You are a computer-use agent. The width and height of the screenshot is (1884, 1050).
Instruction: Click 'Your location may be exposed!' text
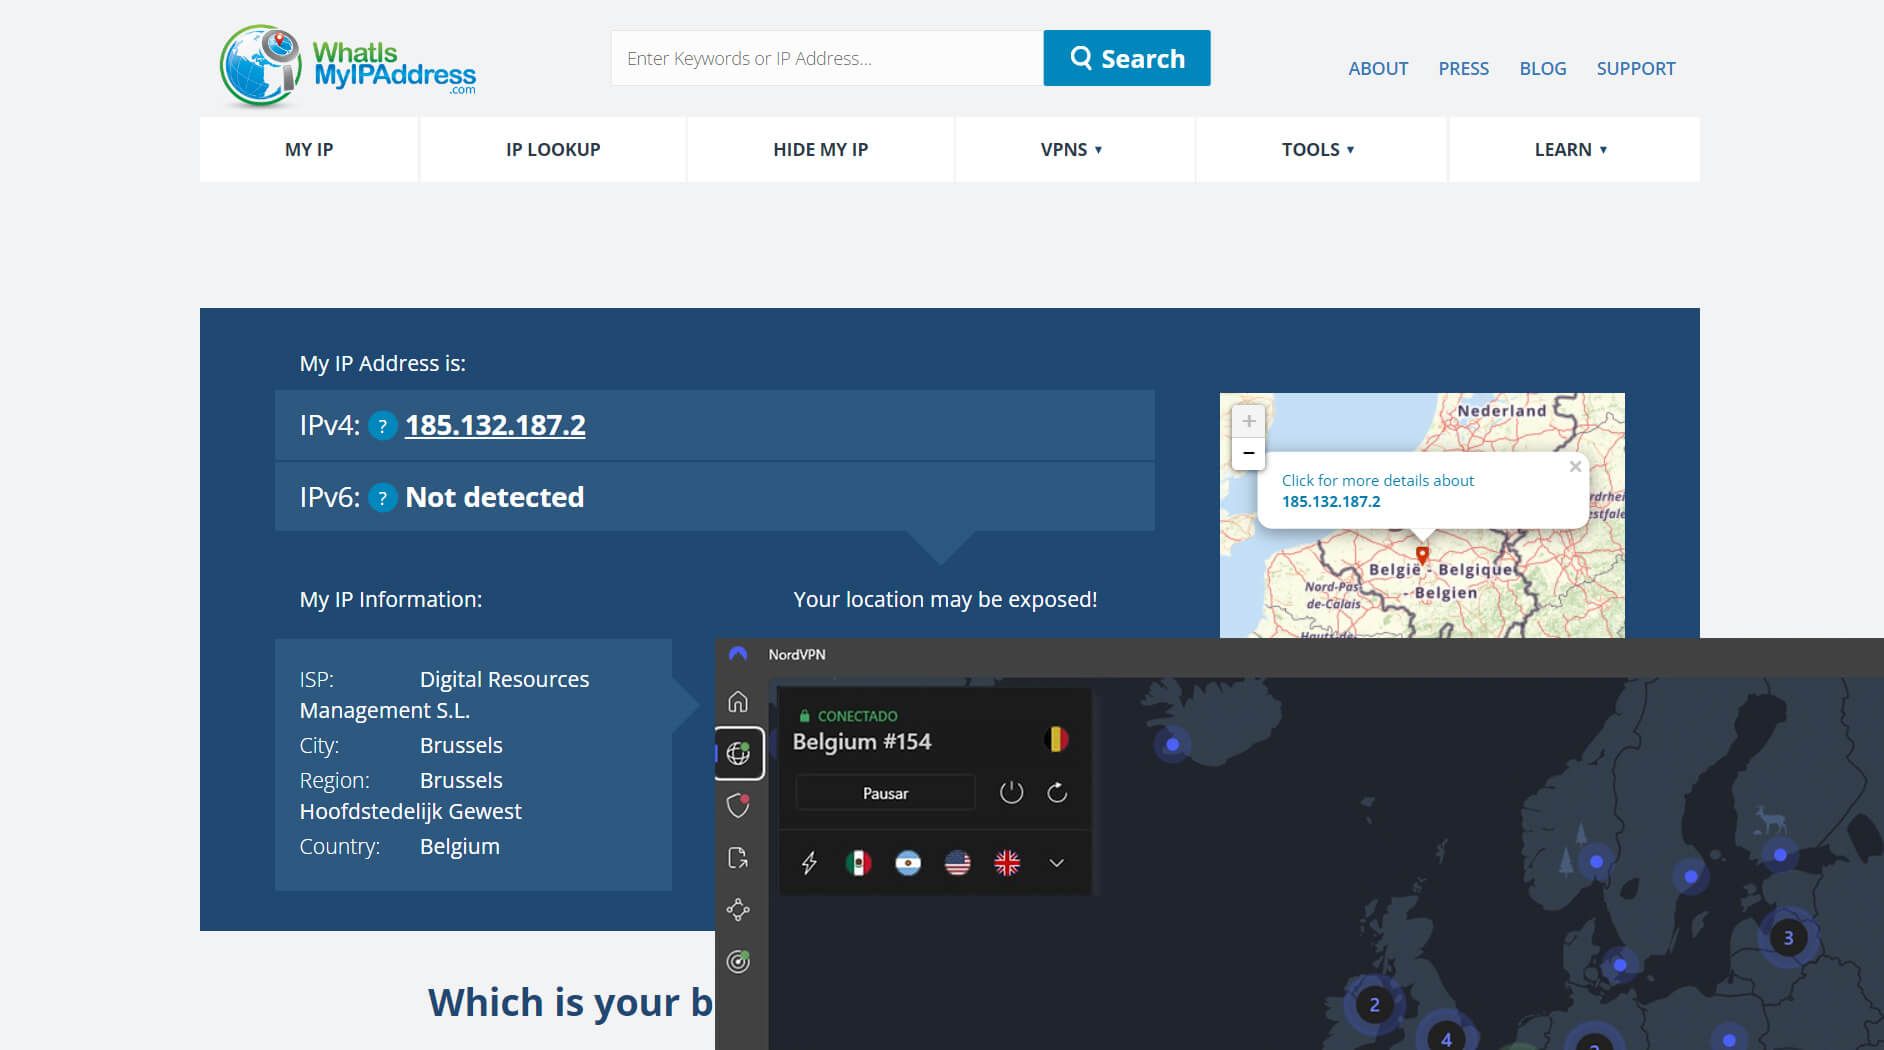coord(945,599)
